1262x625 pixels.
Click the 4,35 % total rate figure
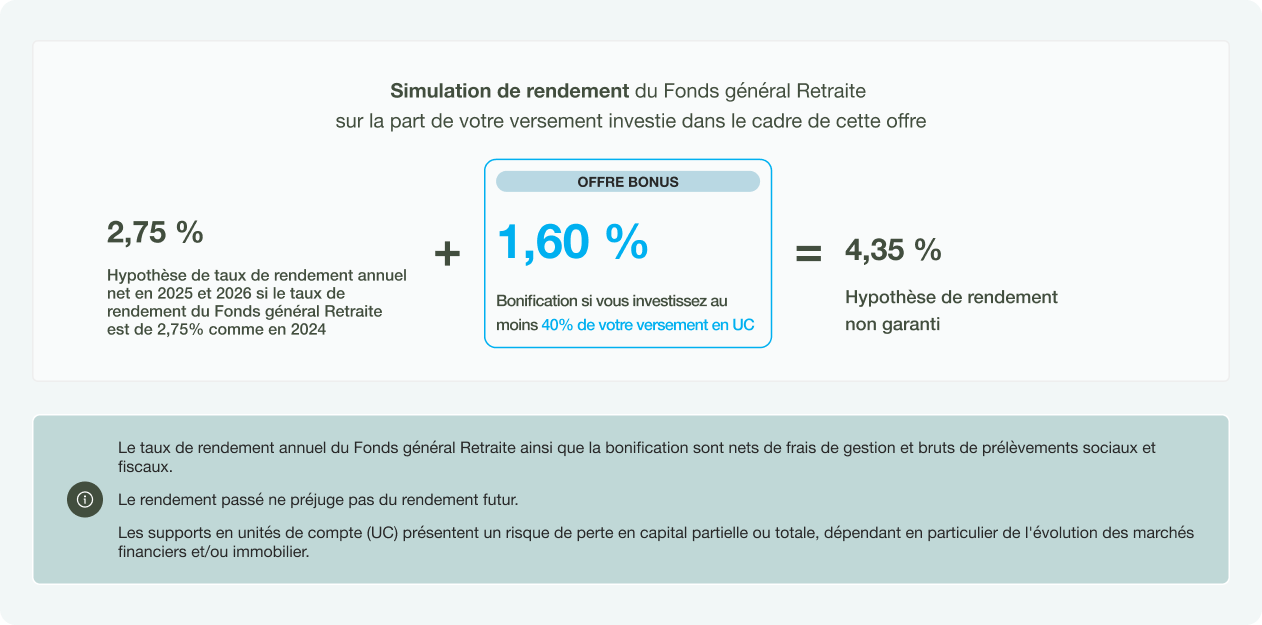click(x=893, y=250)
